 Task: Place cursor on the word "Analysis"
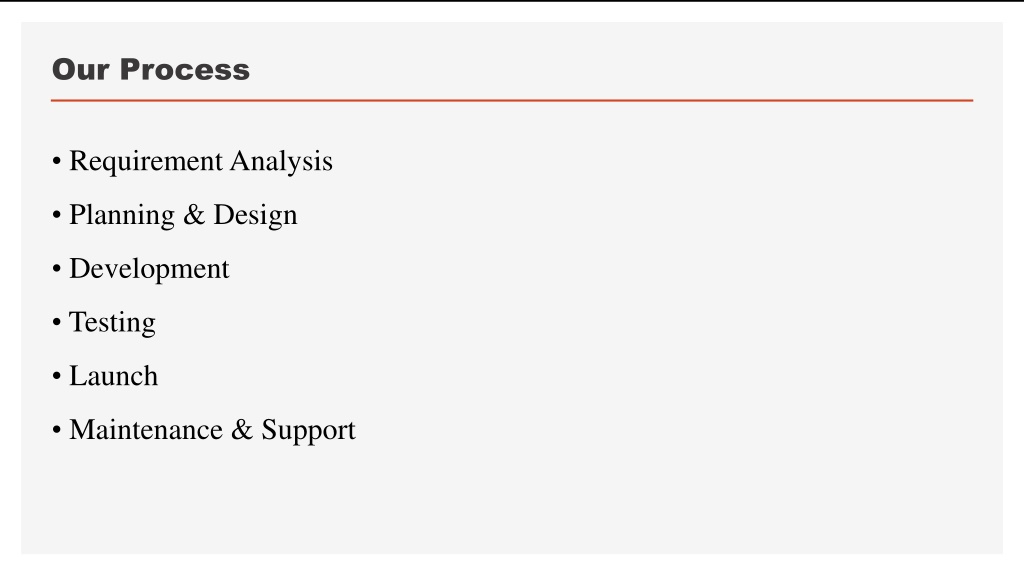tap(281, 161)
